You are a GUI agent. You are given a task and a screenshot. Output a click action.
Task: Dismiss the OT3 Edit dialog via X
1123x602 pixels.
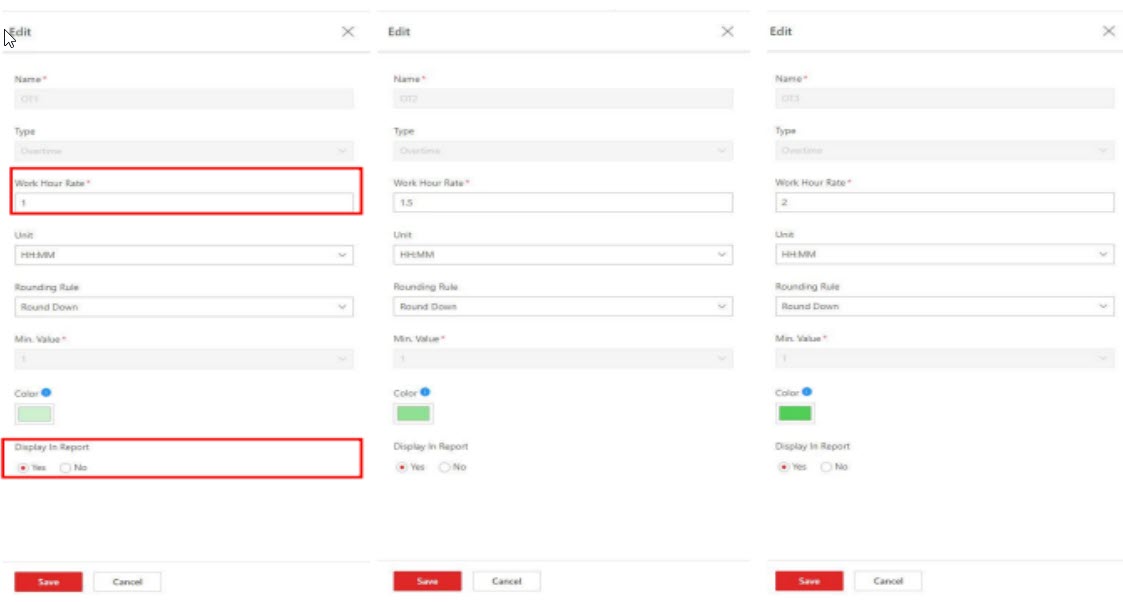(x=1108, y=32)
